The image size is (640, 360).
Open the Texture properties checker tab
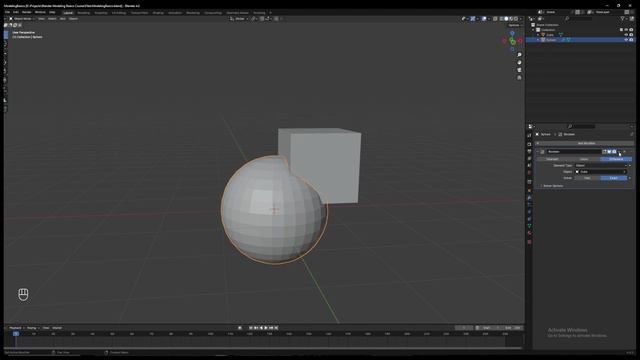[529, 242]
